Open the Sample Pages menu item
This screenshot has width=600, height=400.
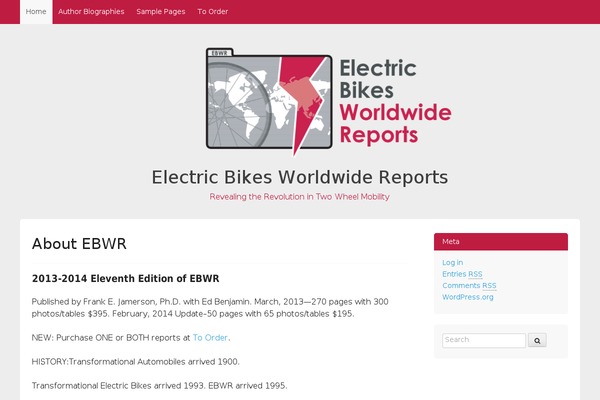click(x=161, y=12)
